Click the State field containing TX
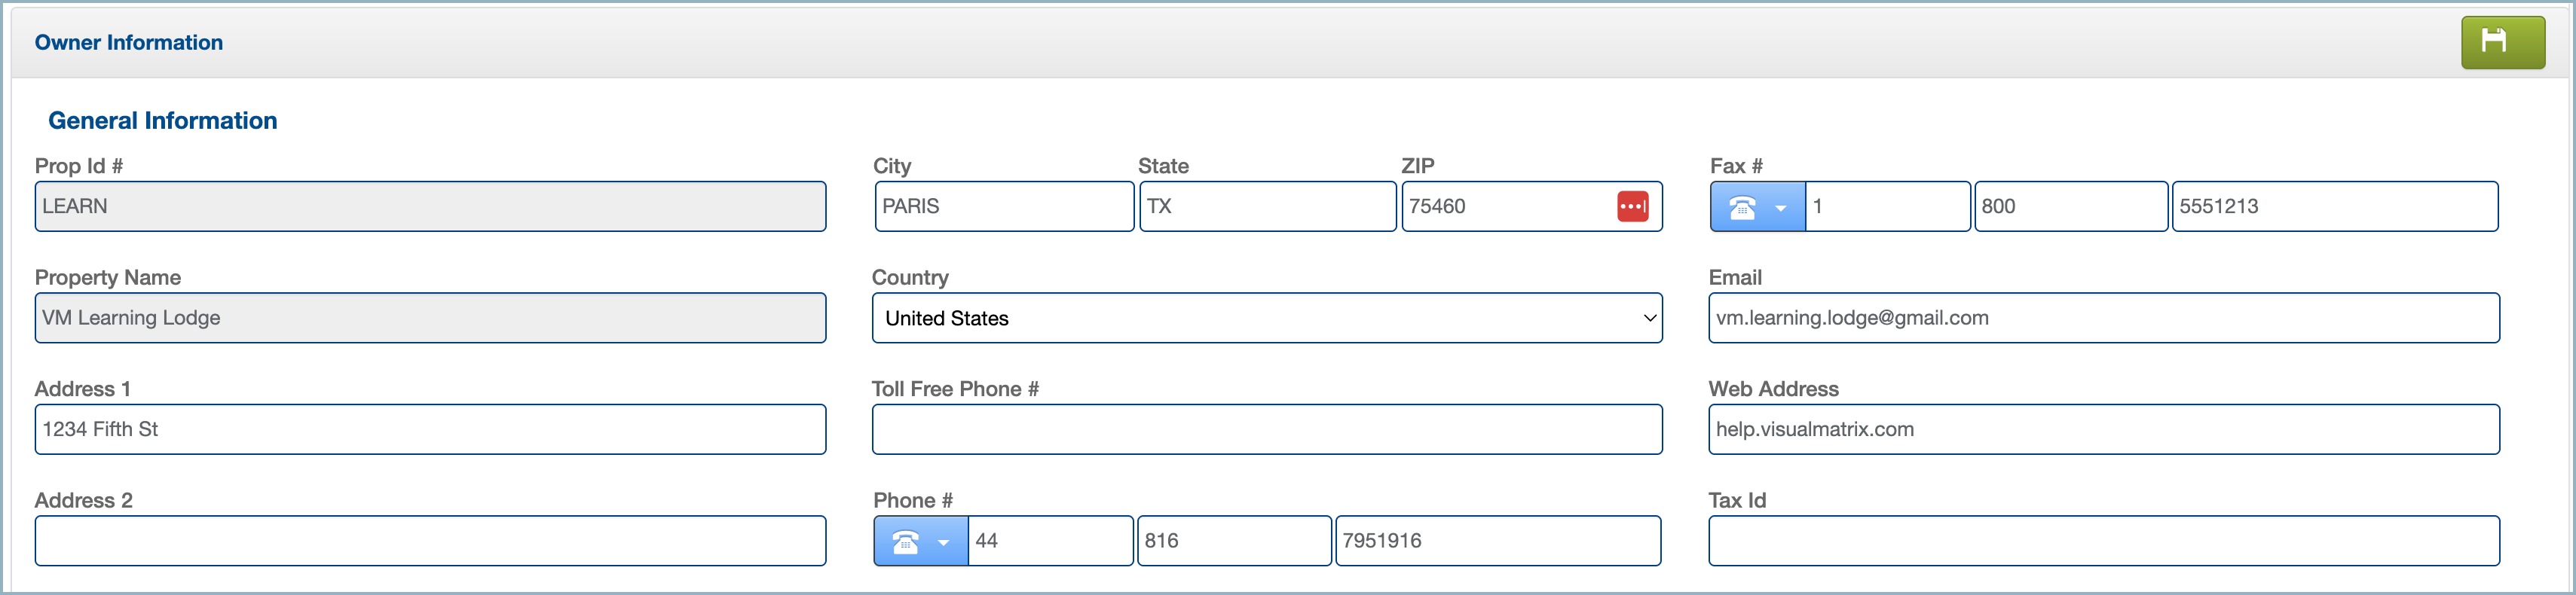This screenshot has height=595, width=2576. click(x=1266, y=207)
